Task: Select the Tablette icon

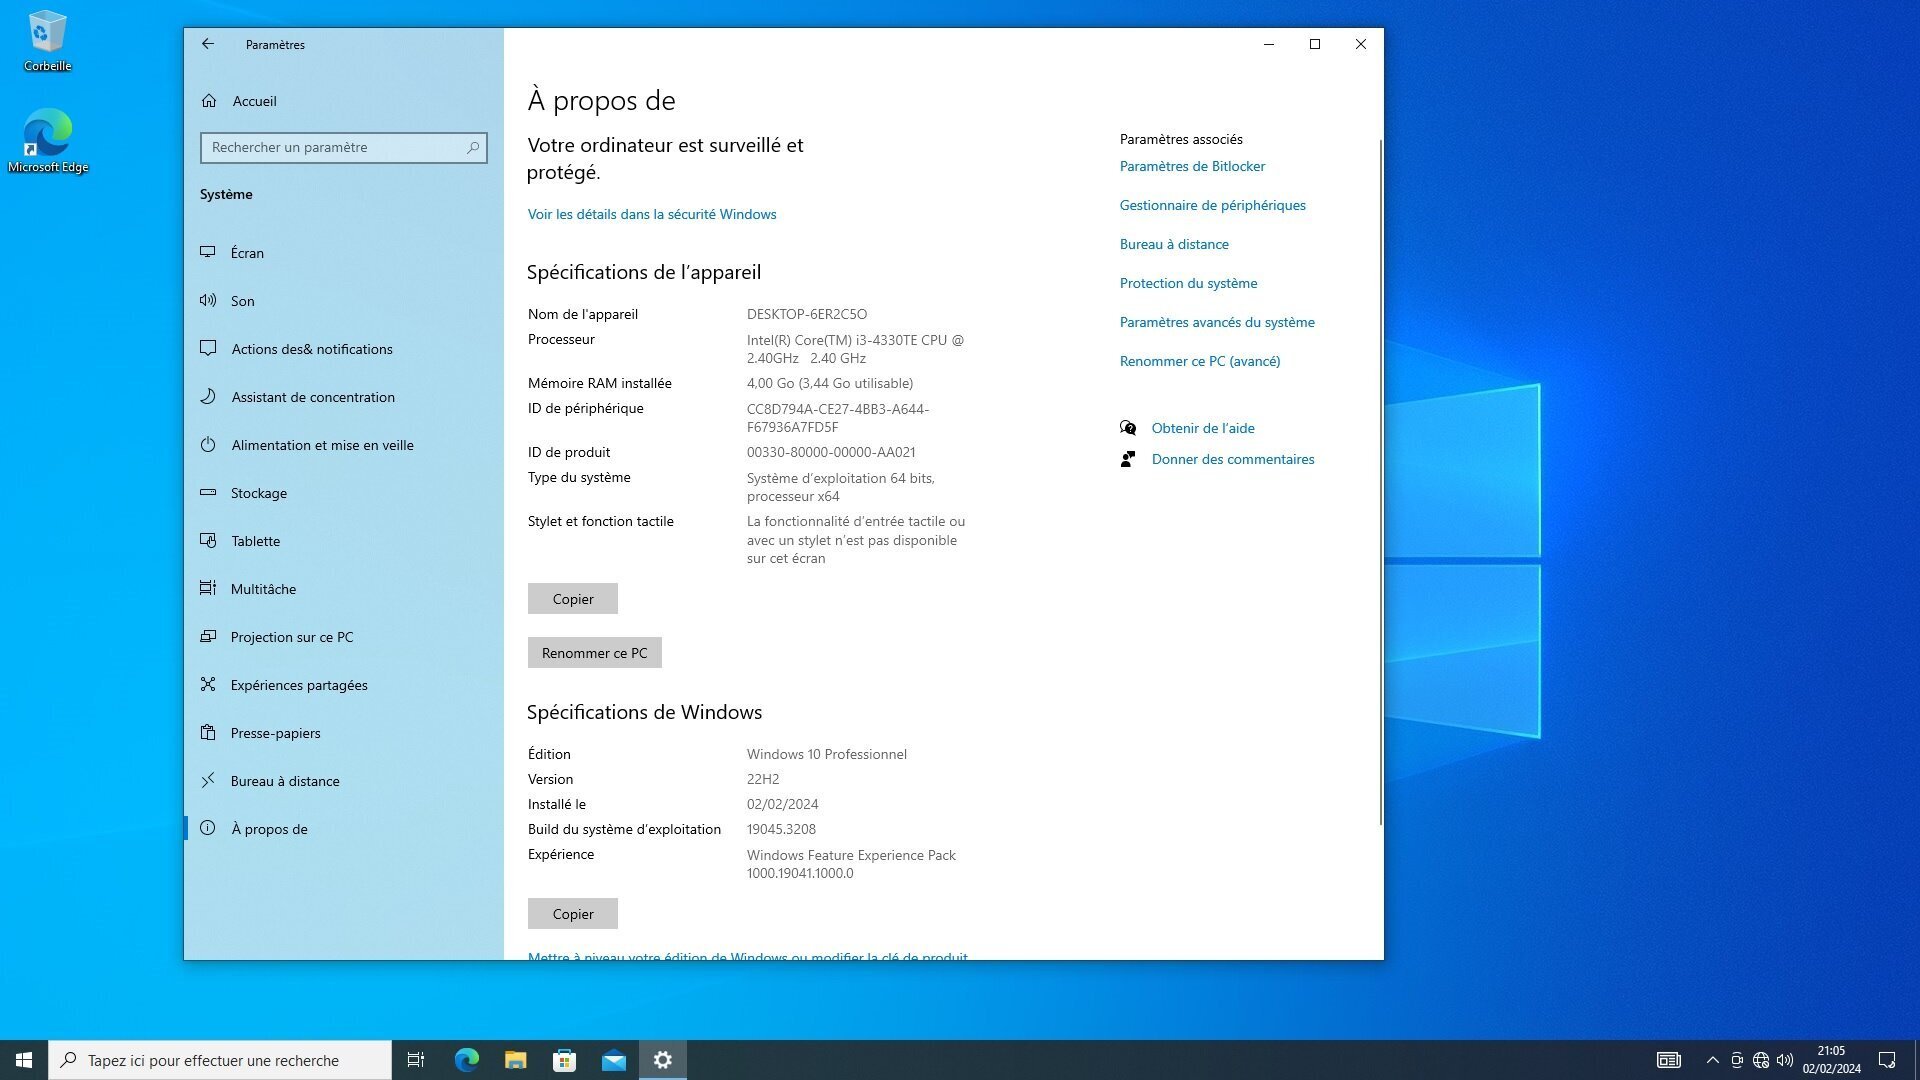Action: [x=208, y=540]
